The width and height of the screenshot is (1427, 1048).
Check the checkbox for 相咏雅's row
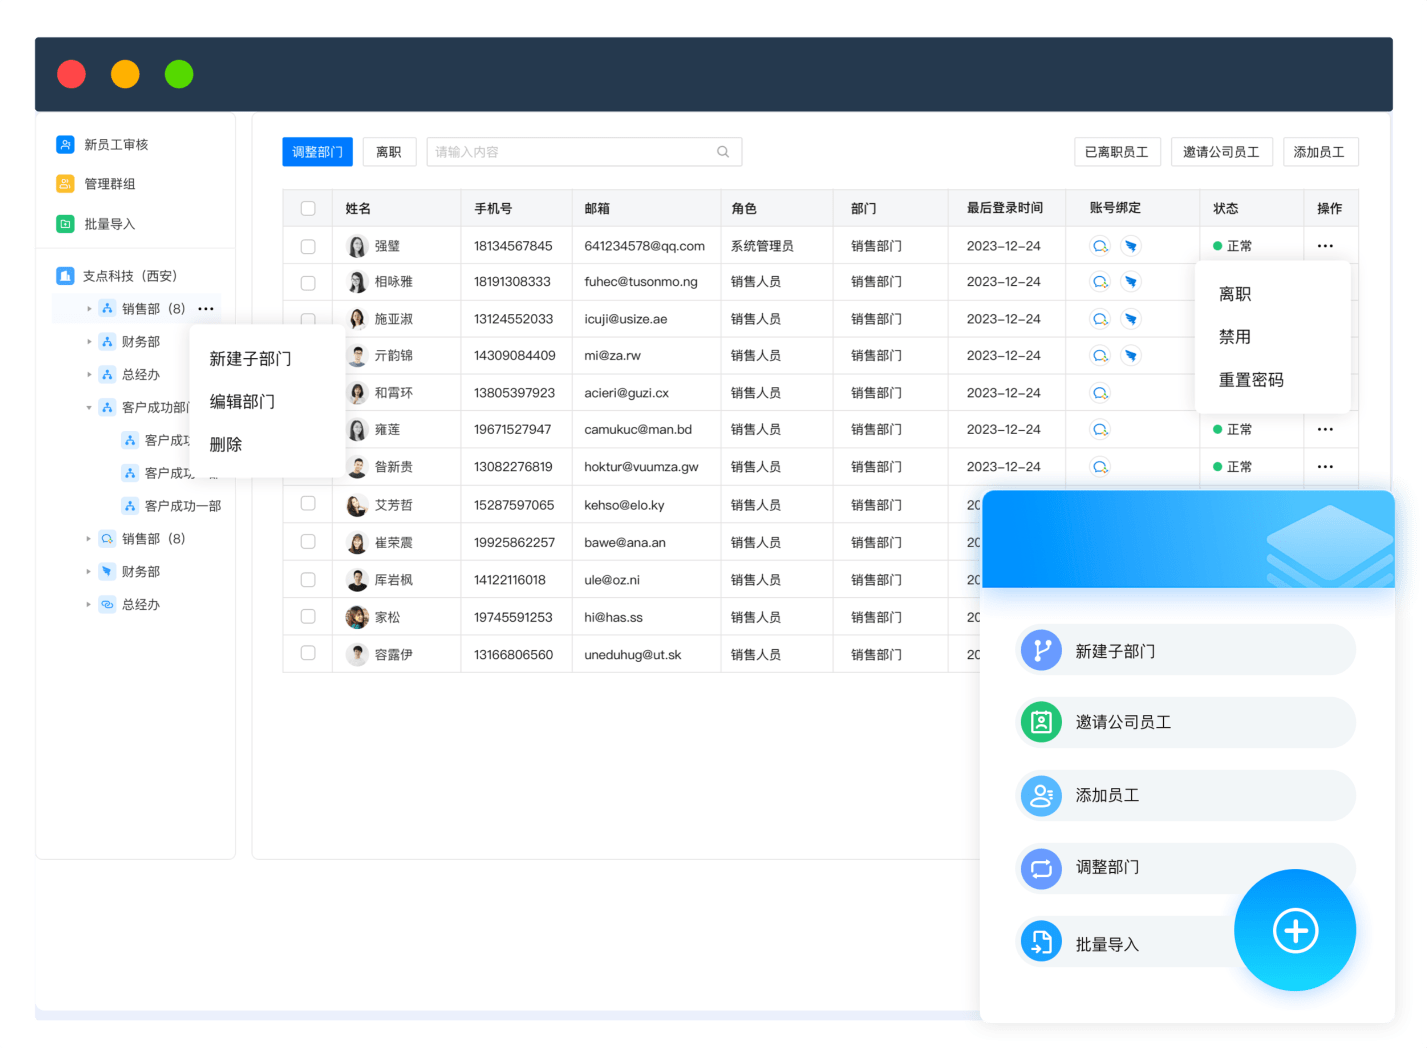(308, 283)
